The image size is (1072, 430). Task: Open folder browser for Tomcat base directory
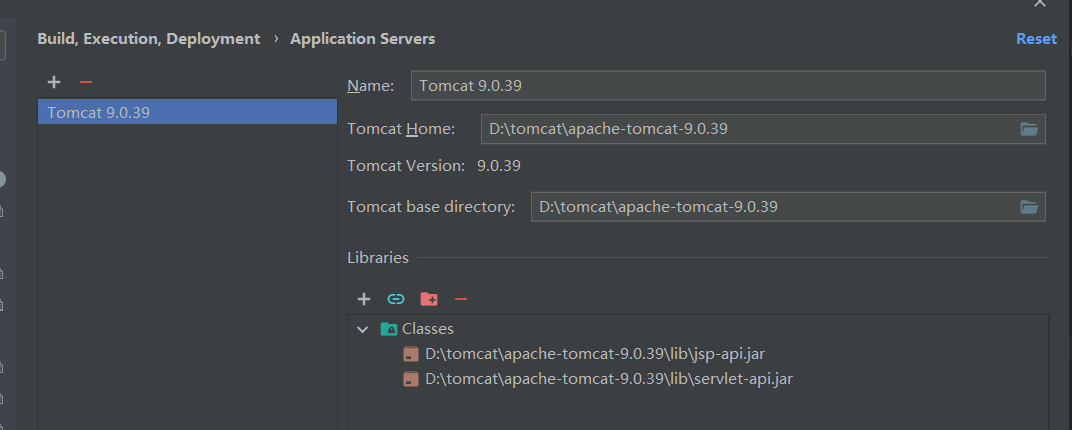tap(1029, 207)
